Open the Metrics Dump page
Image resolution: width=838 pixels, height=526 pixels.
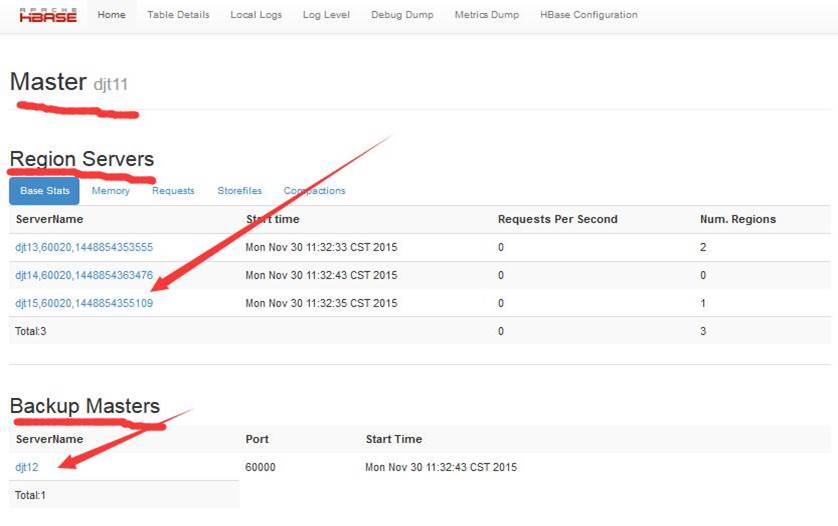[x=487, y=15]
